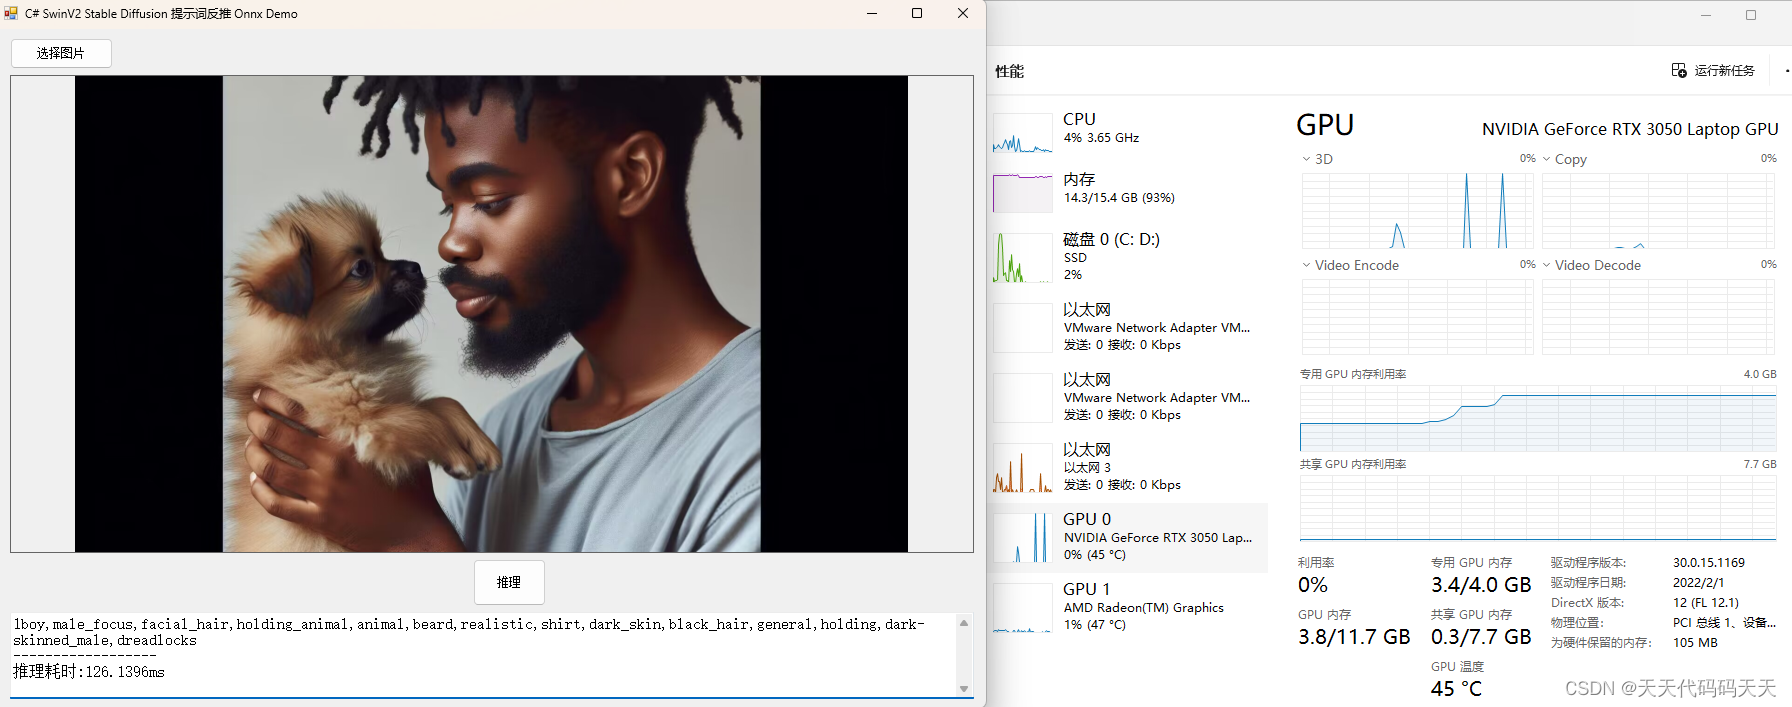
Task: Click the Video Encode usage graph
Action: tap(1417, 317)
